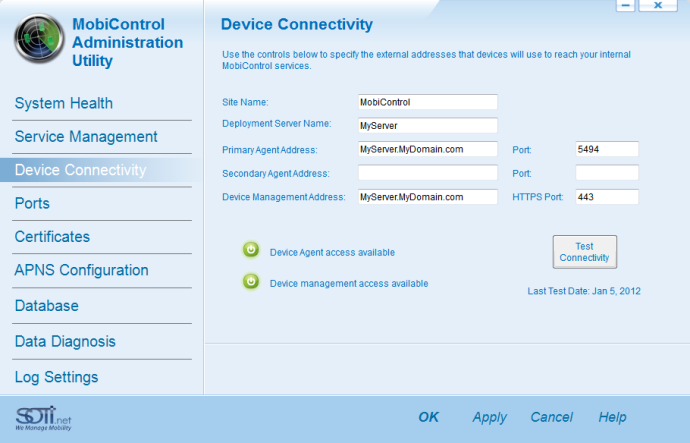Confirm with the OK button
This screenshot has height=443, width=690.
point(428,417)
